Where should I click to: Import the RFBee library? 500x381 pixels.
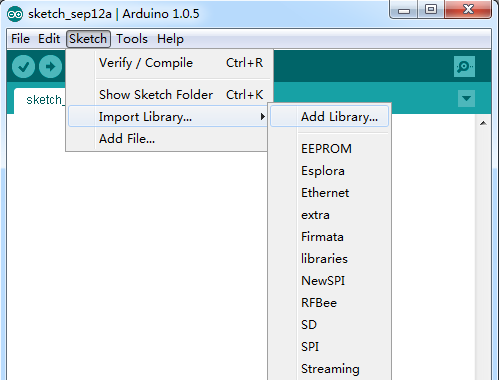click(329, 303)
